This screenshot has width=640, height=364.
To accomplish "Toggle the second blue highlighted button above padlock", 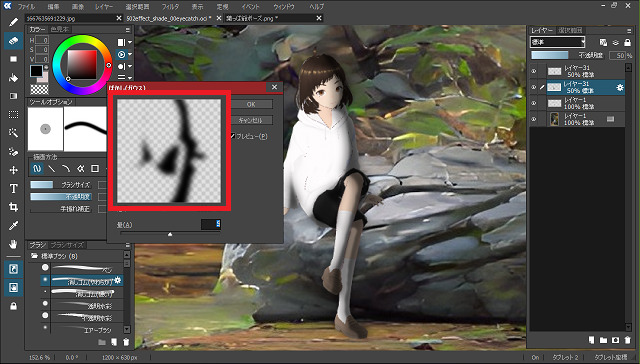I will [13, 288].
